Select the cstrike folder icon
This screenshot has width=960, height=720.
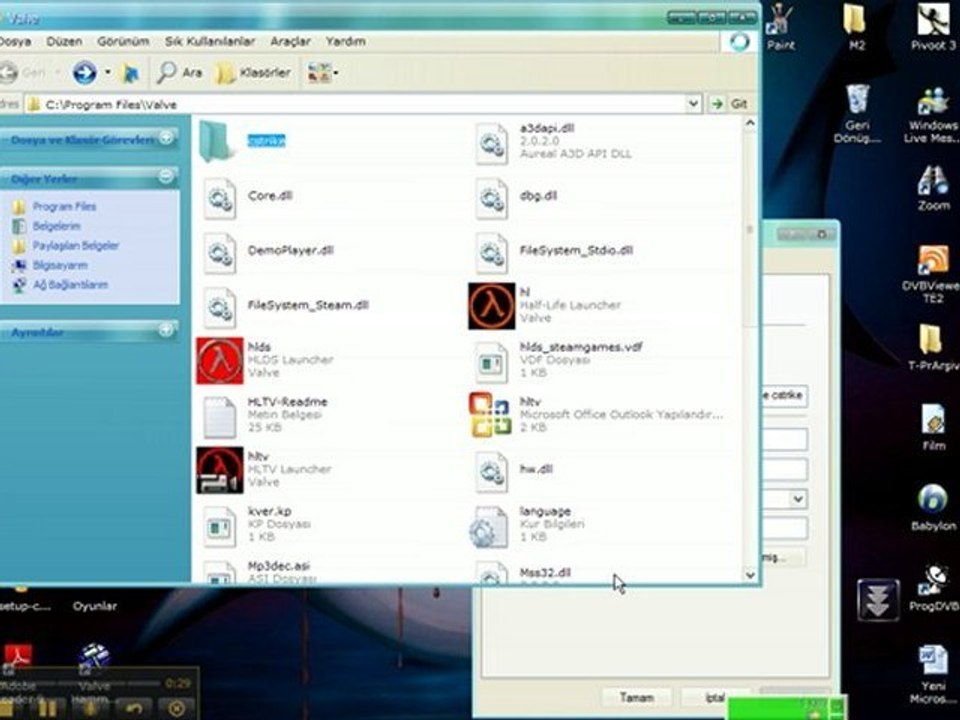[x=216, y=141]
